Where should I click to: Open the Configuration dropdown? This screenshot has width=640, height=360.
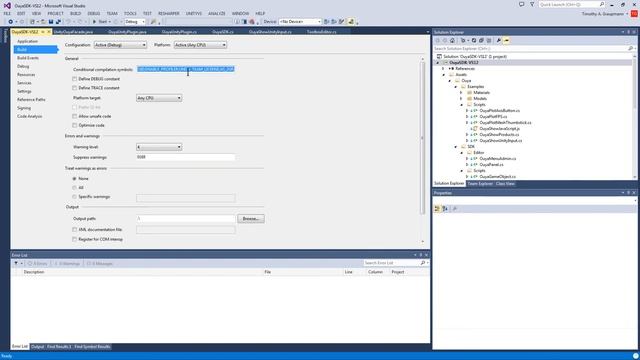120,45
